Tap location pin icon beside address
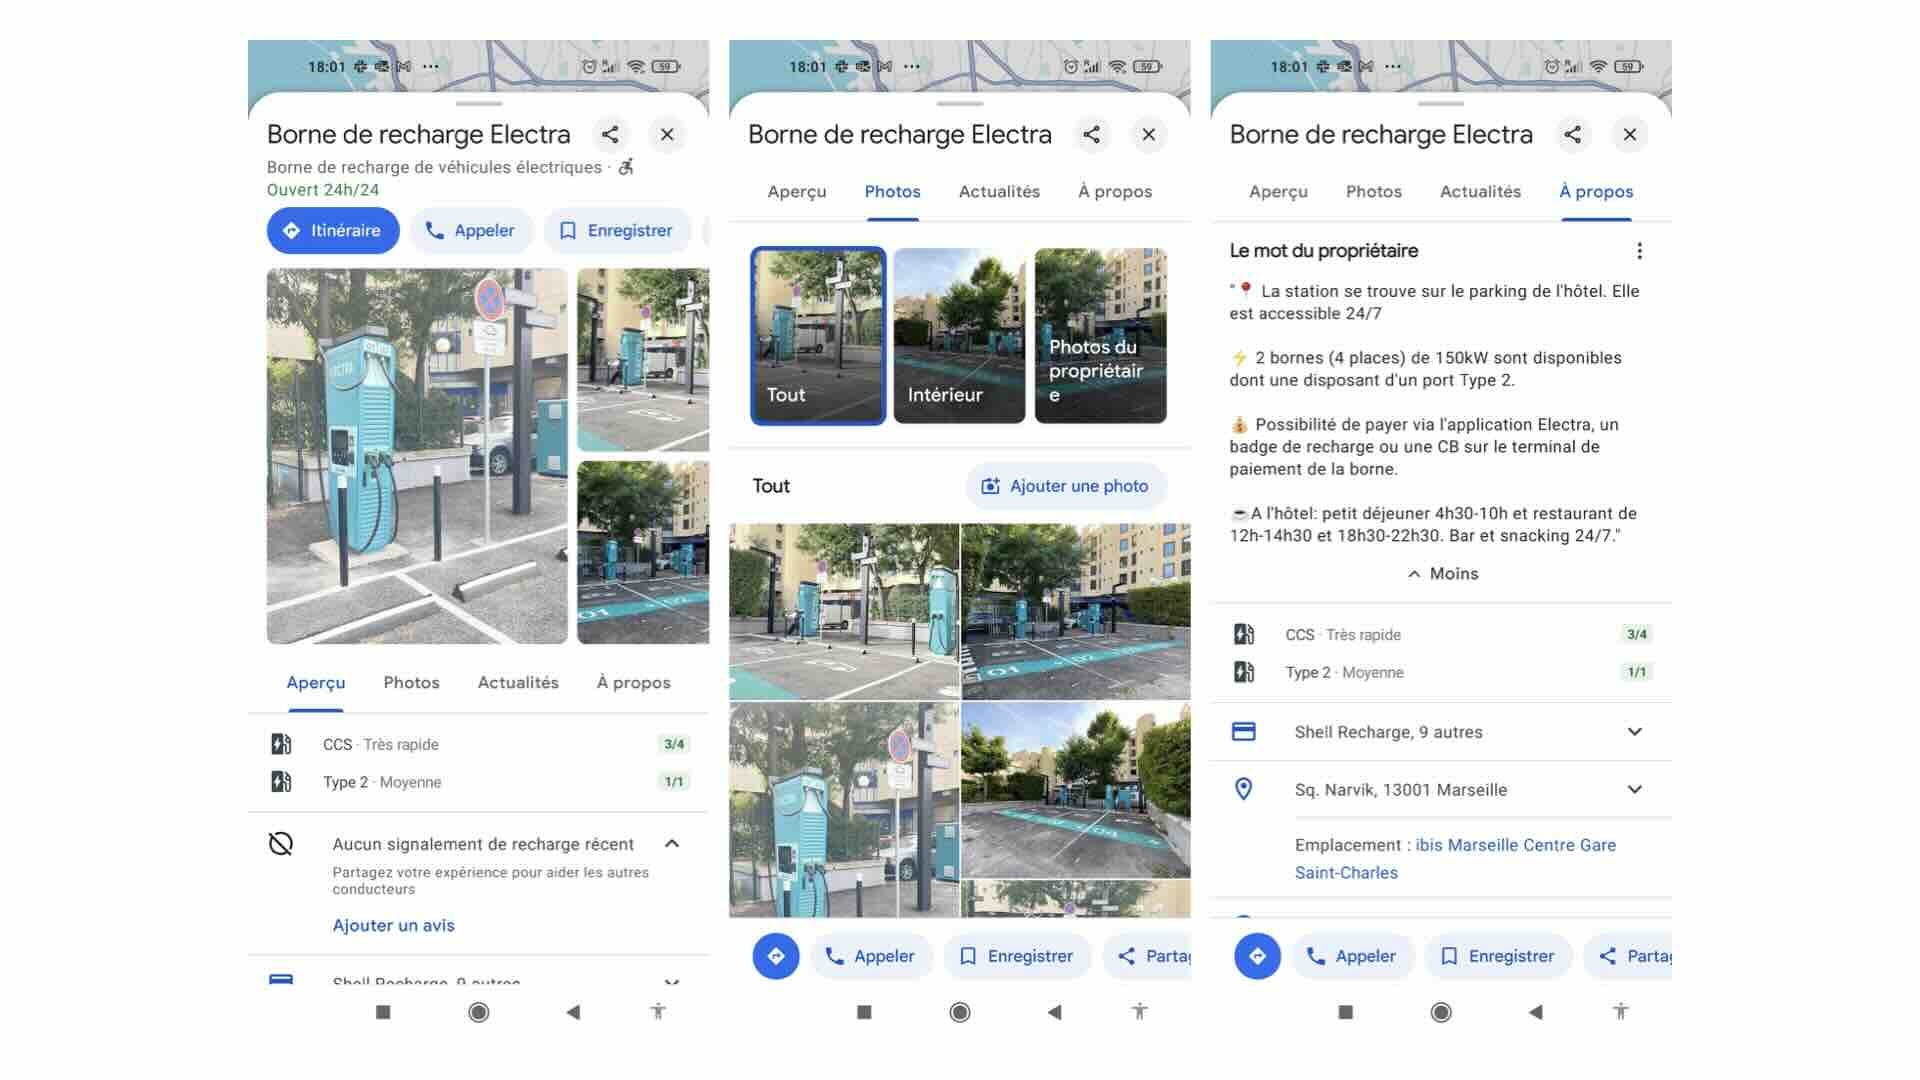The width and height of the screenshot is (1920, 1080). pyautogui.click(x=1244, y=790)
